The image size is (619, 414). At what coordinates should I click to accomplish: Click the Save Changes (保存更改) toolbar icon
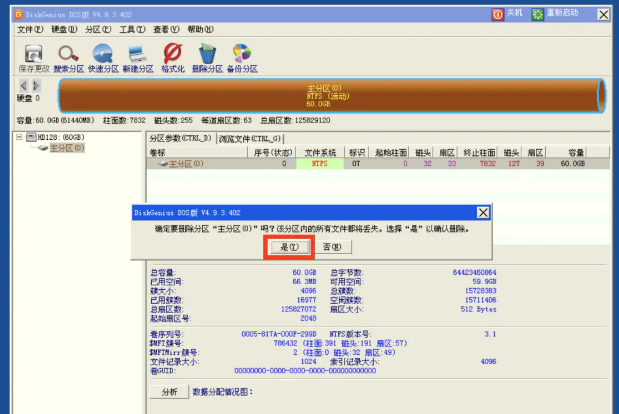34,54
